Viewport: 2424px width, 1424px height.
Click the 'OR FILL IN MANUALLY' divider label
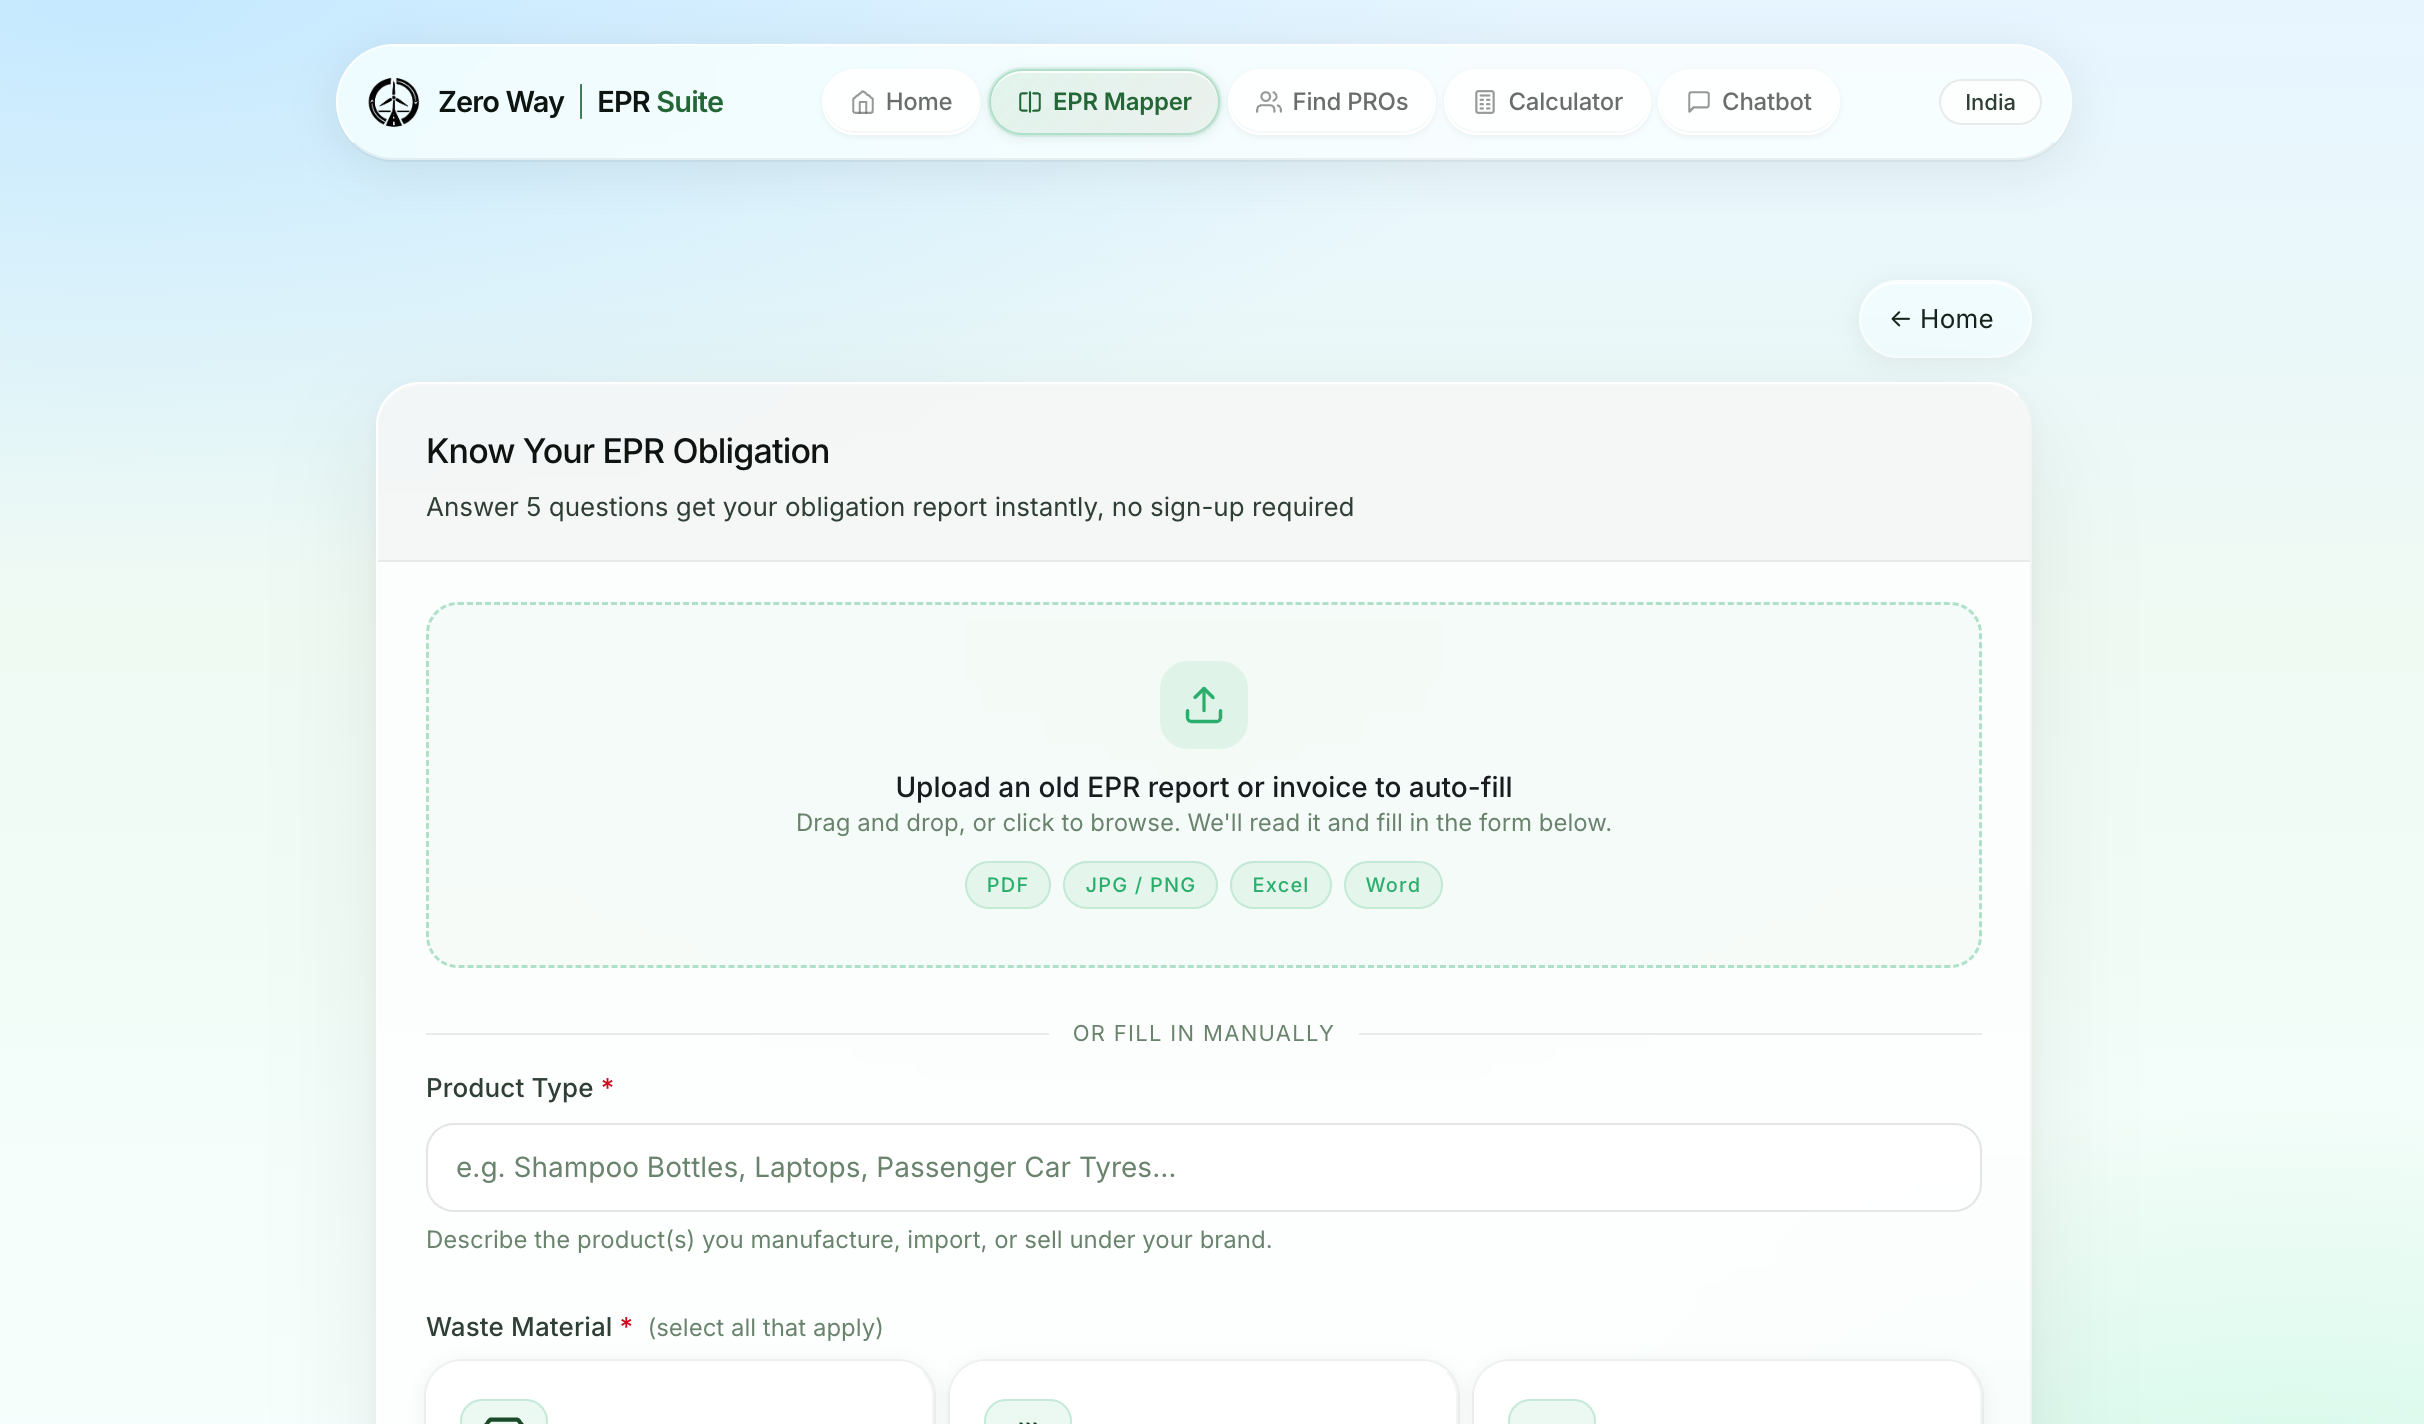tap(1203, 1033)
